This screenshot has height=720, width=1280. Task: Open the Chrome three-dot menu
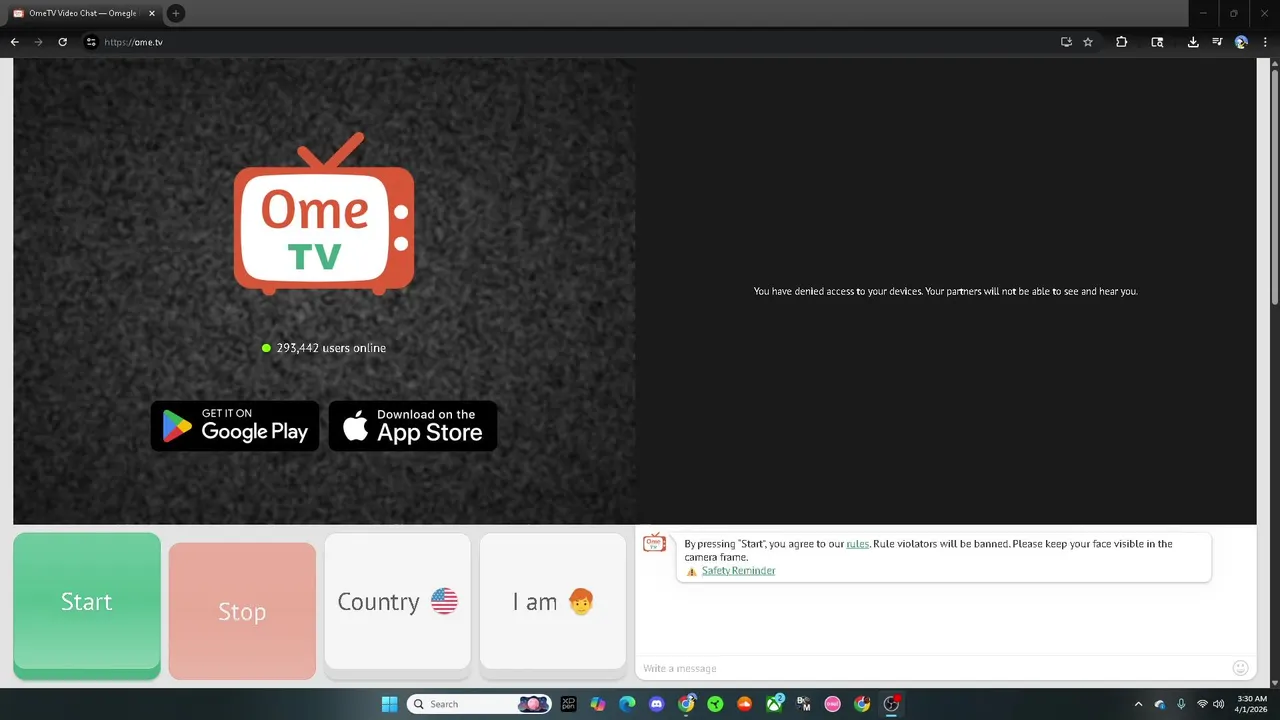coord(1265,42)
